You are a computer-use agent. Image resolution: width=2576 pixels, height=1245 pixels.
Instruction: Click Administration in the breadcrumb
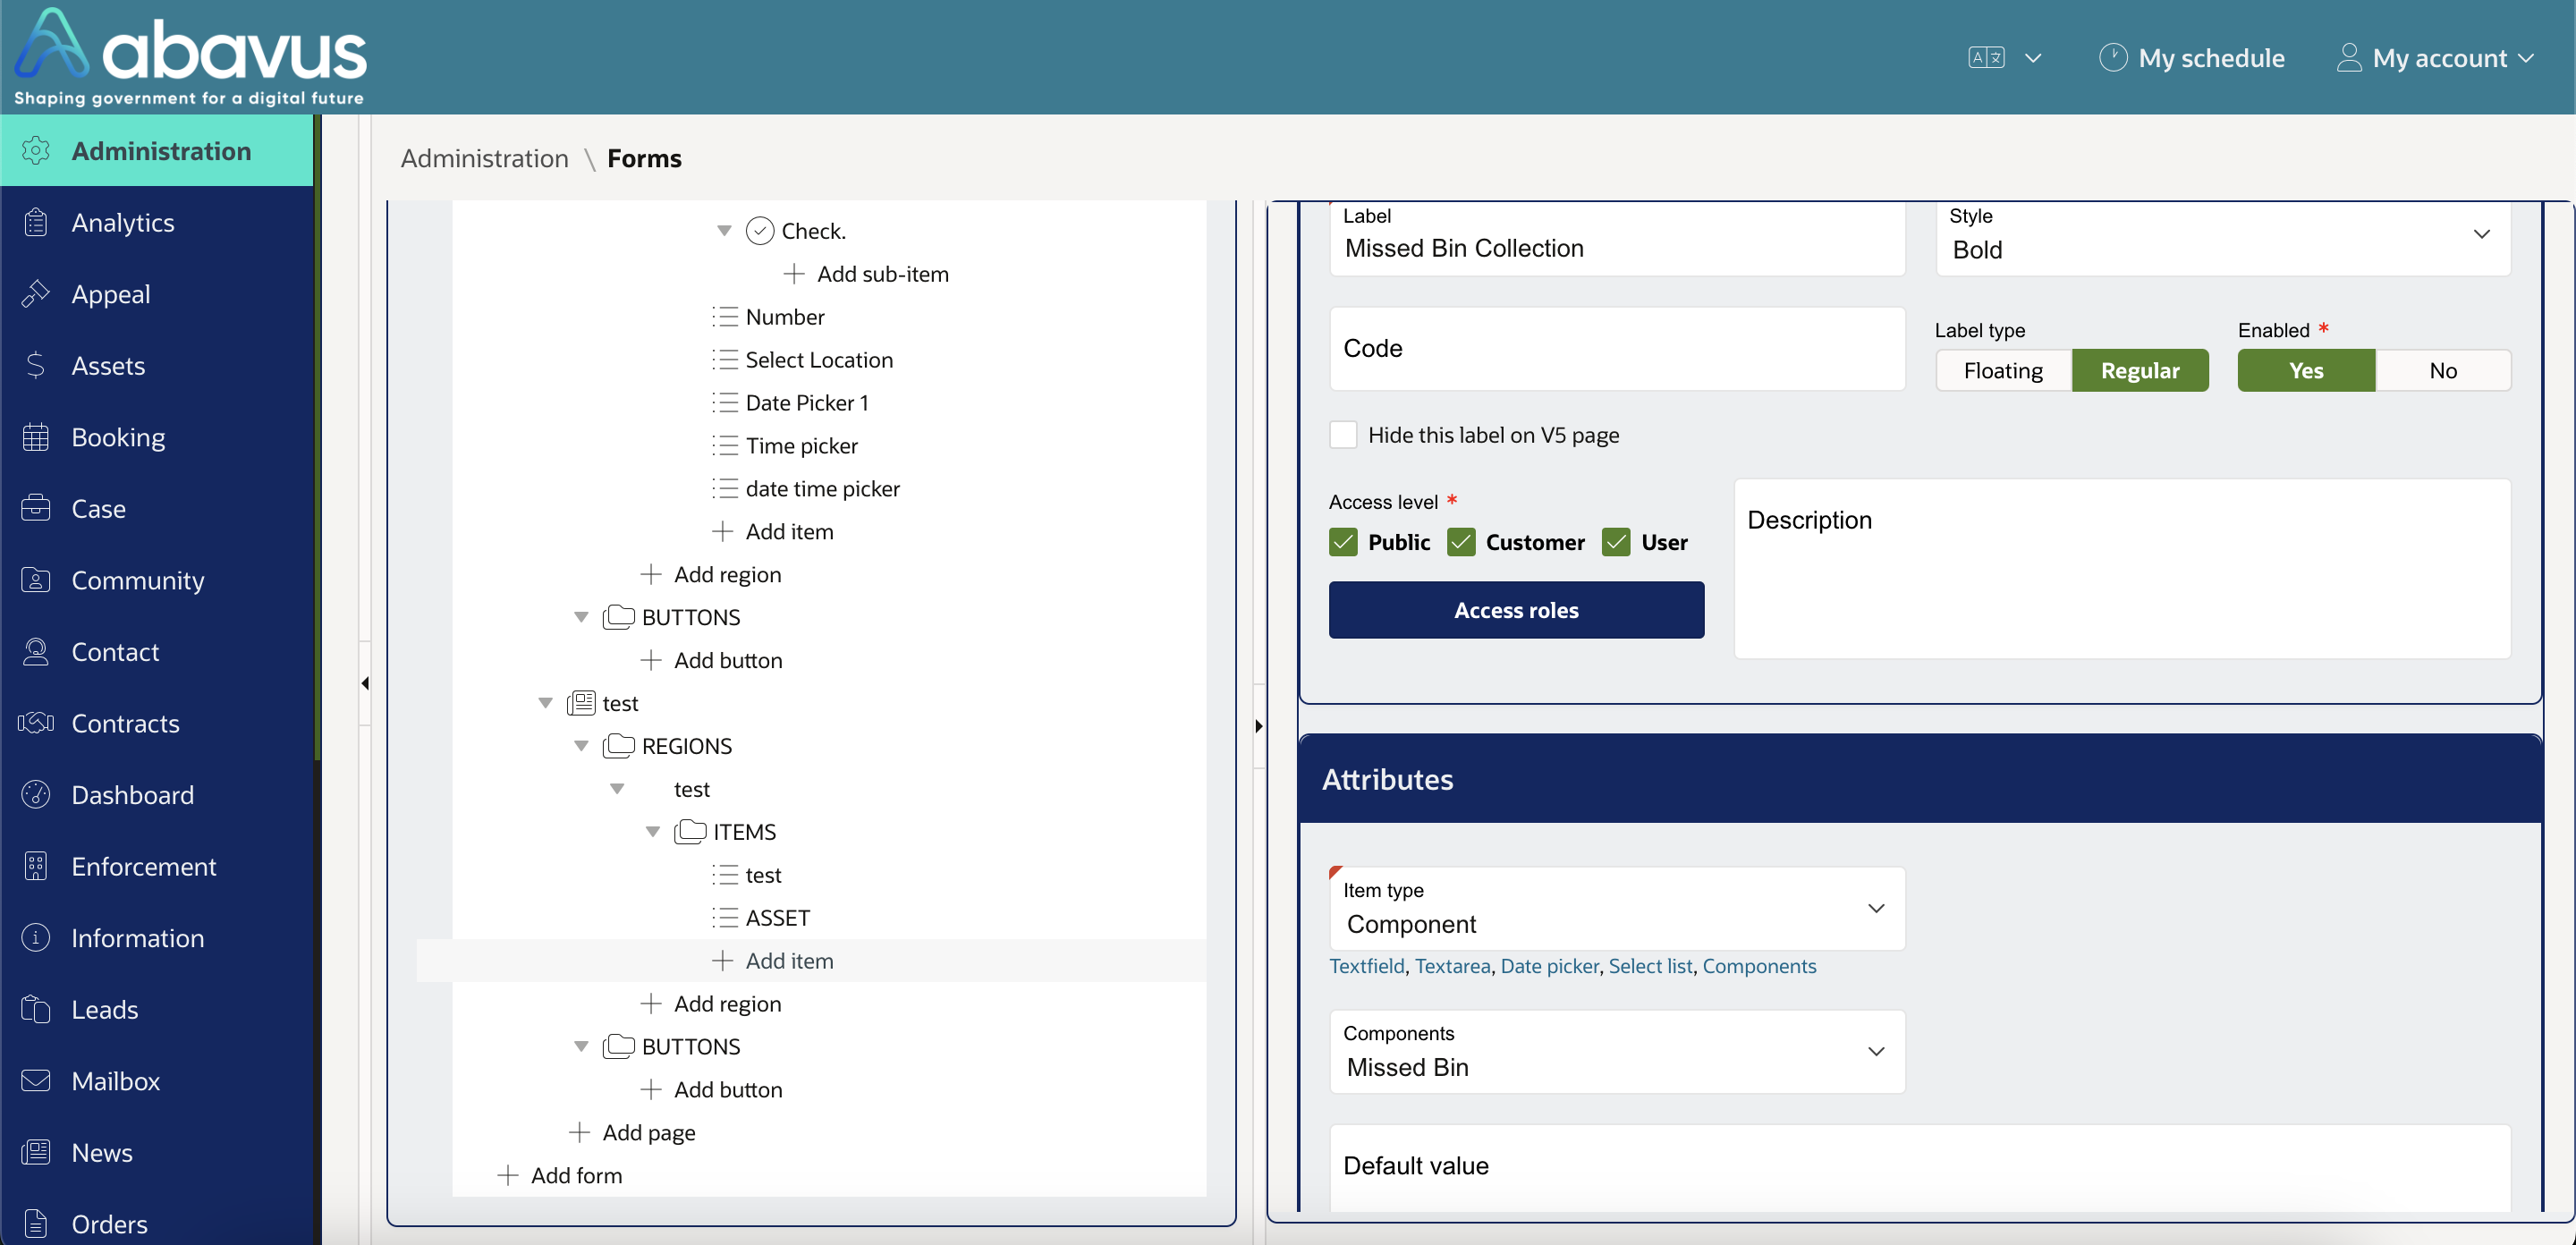tap(485, 158)
